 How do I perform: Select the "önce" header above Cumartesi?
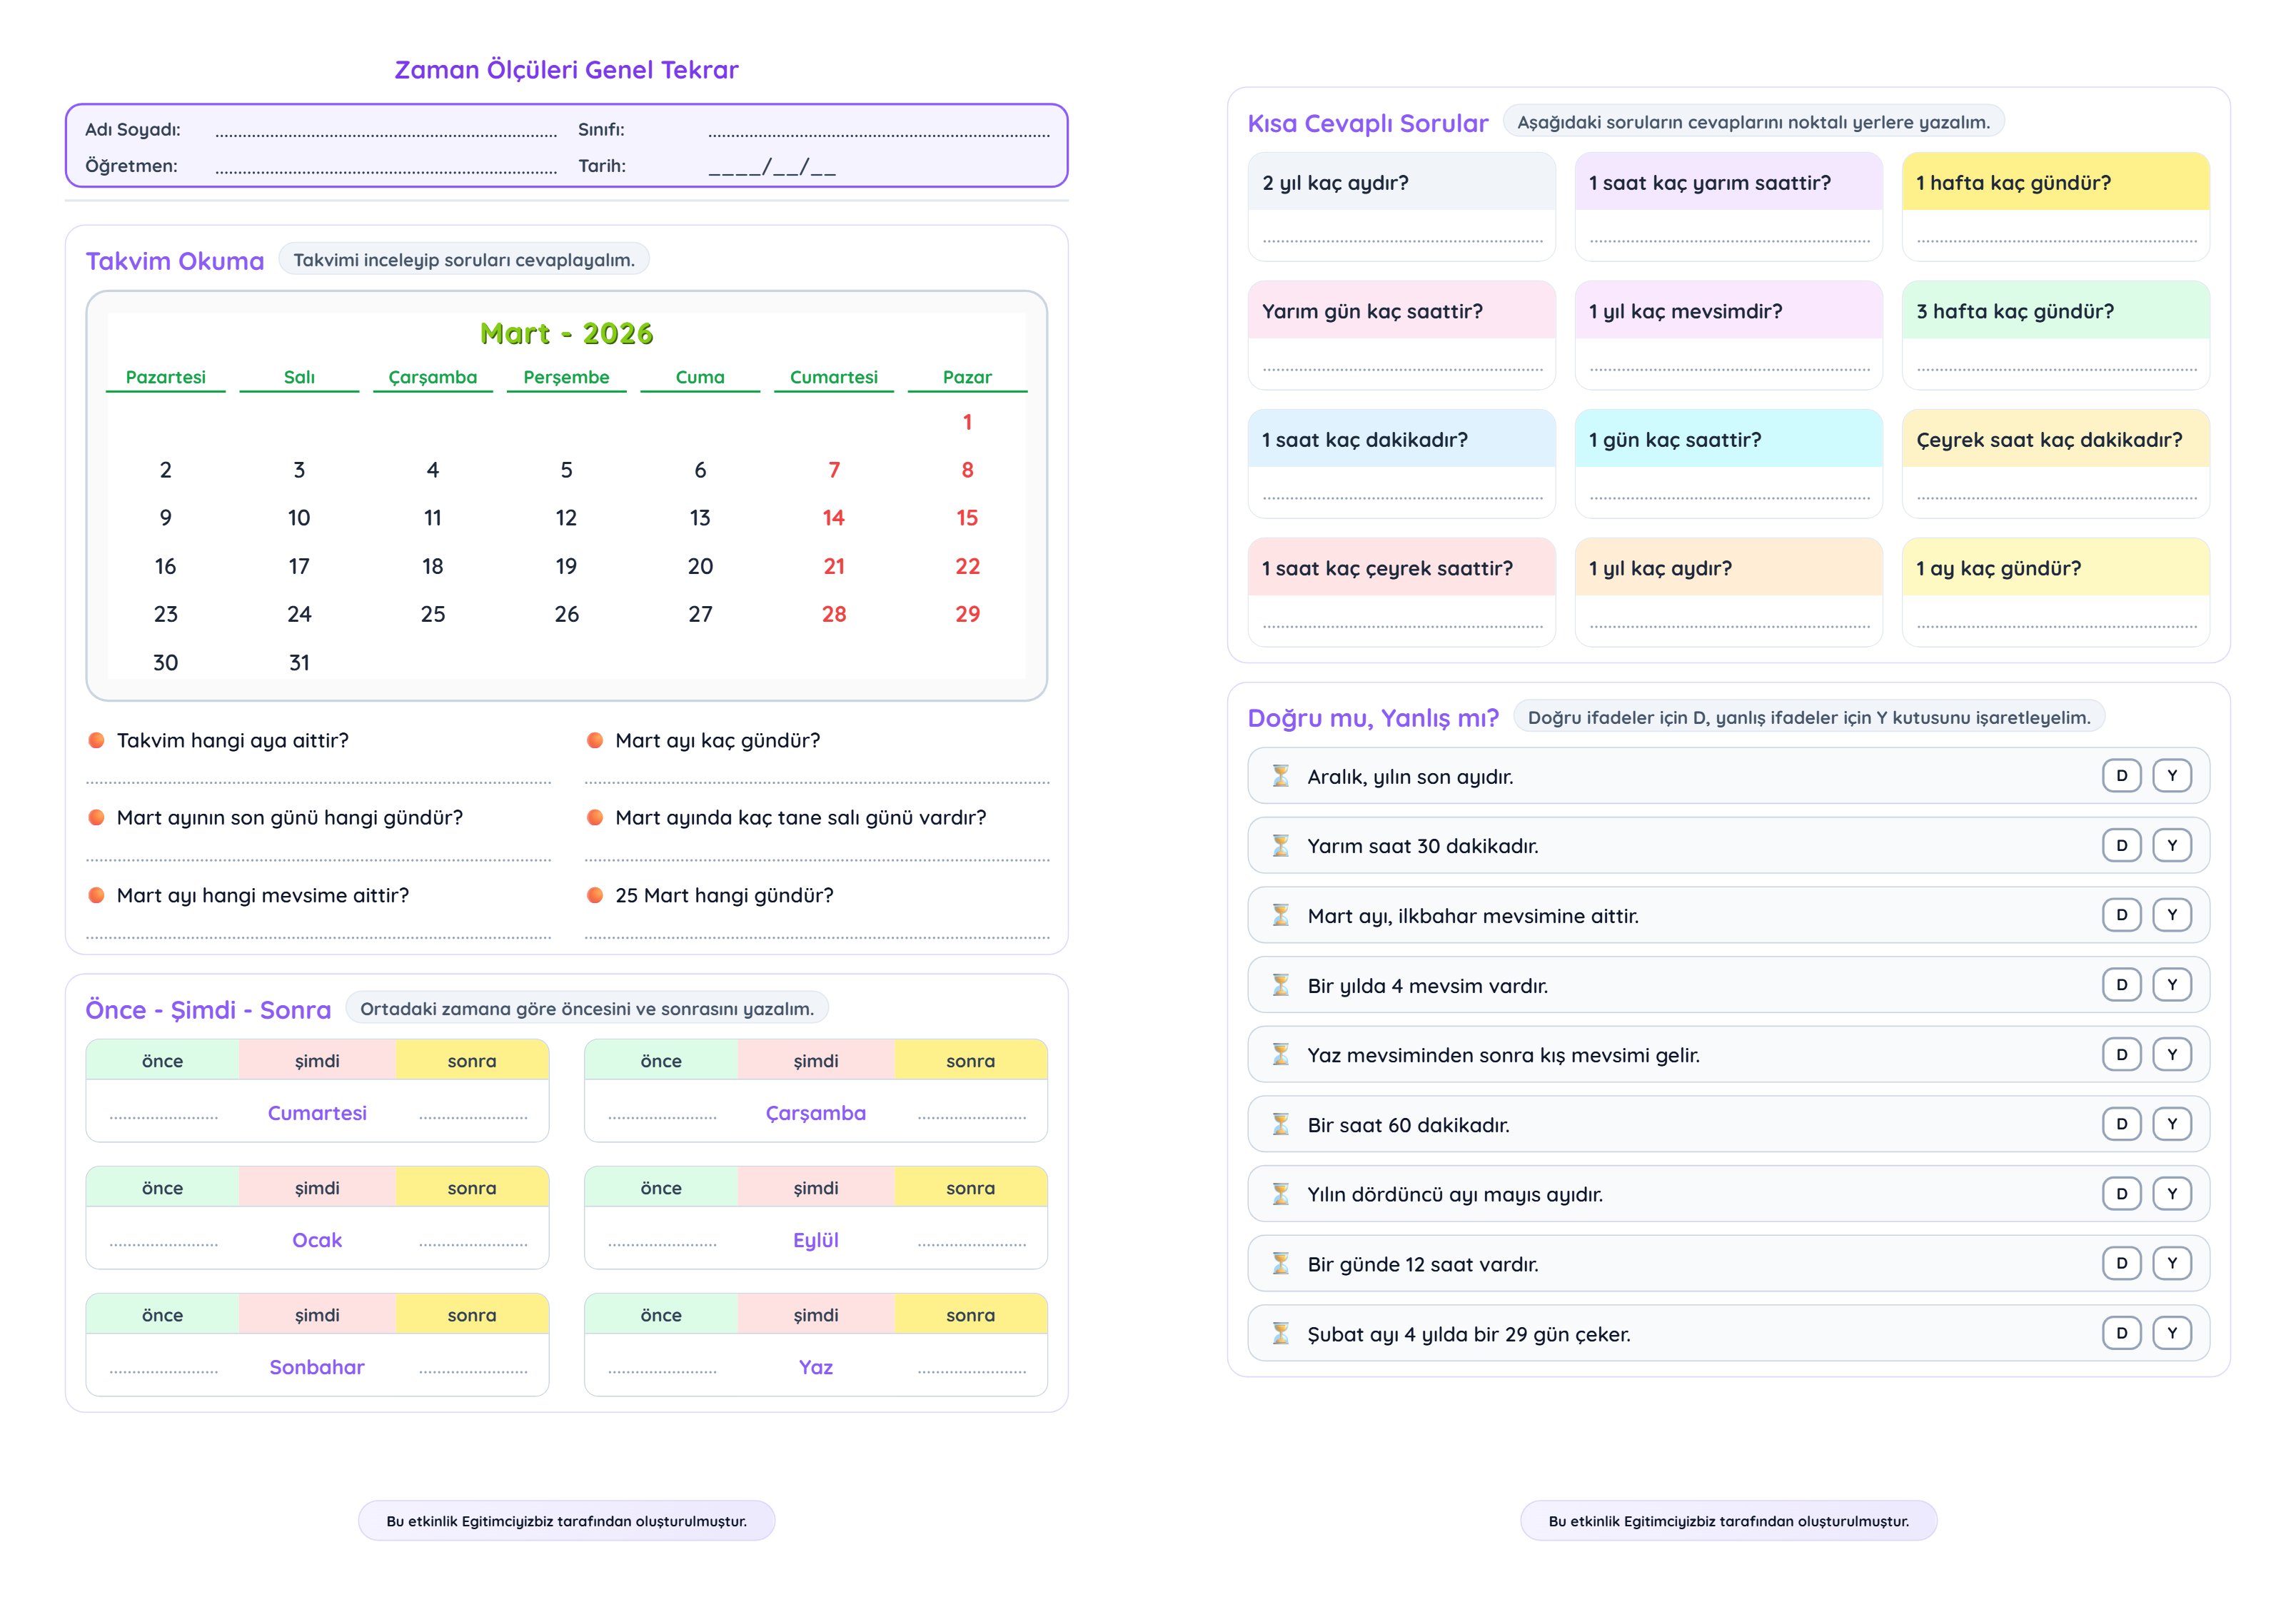(162, 1061)
